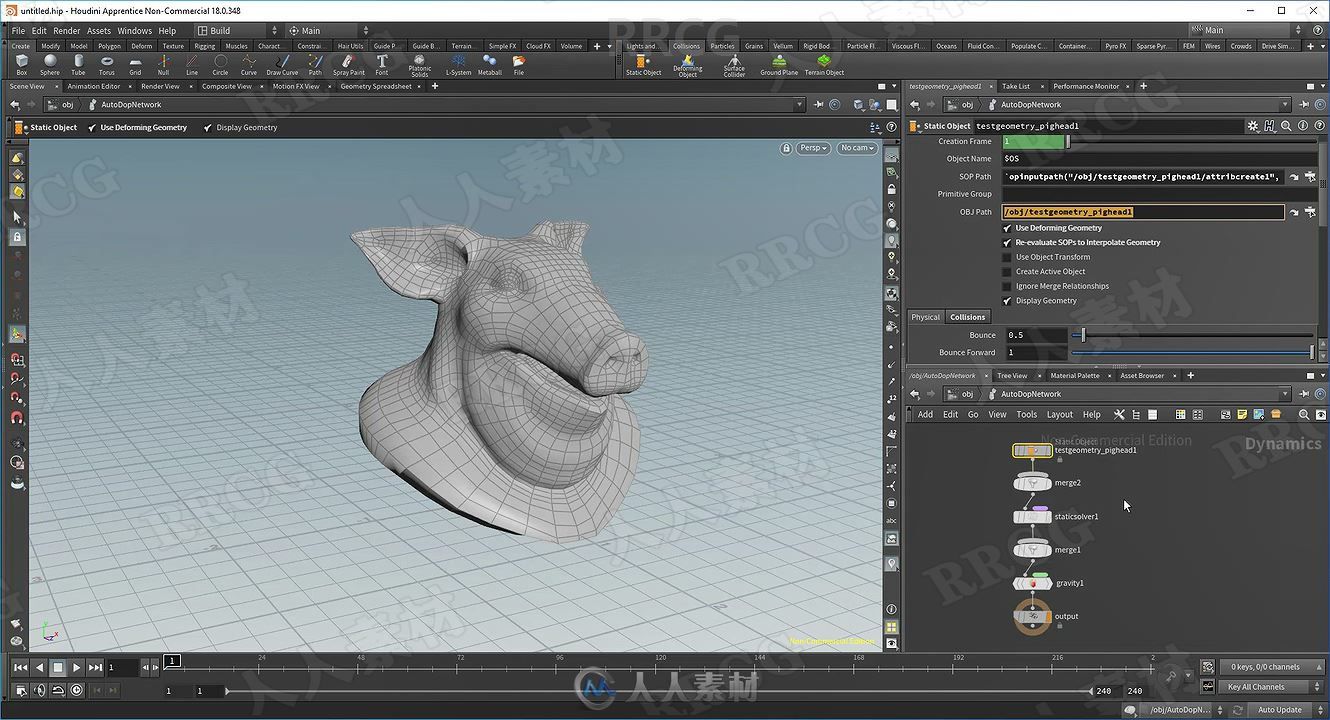Viewport: 1330px width, 720px height.
Task: Open the network editor Tools menu
Action: pyautogui.click(x=1026, y=414)
